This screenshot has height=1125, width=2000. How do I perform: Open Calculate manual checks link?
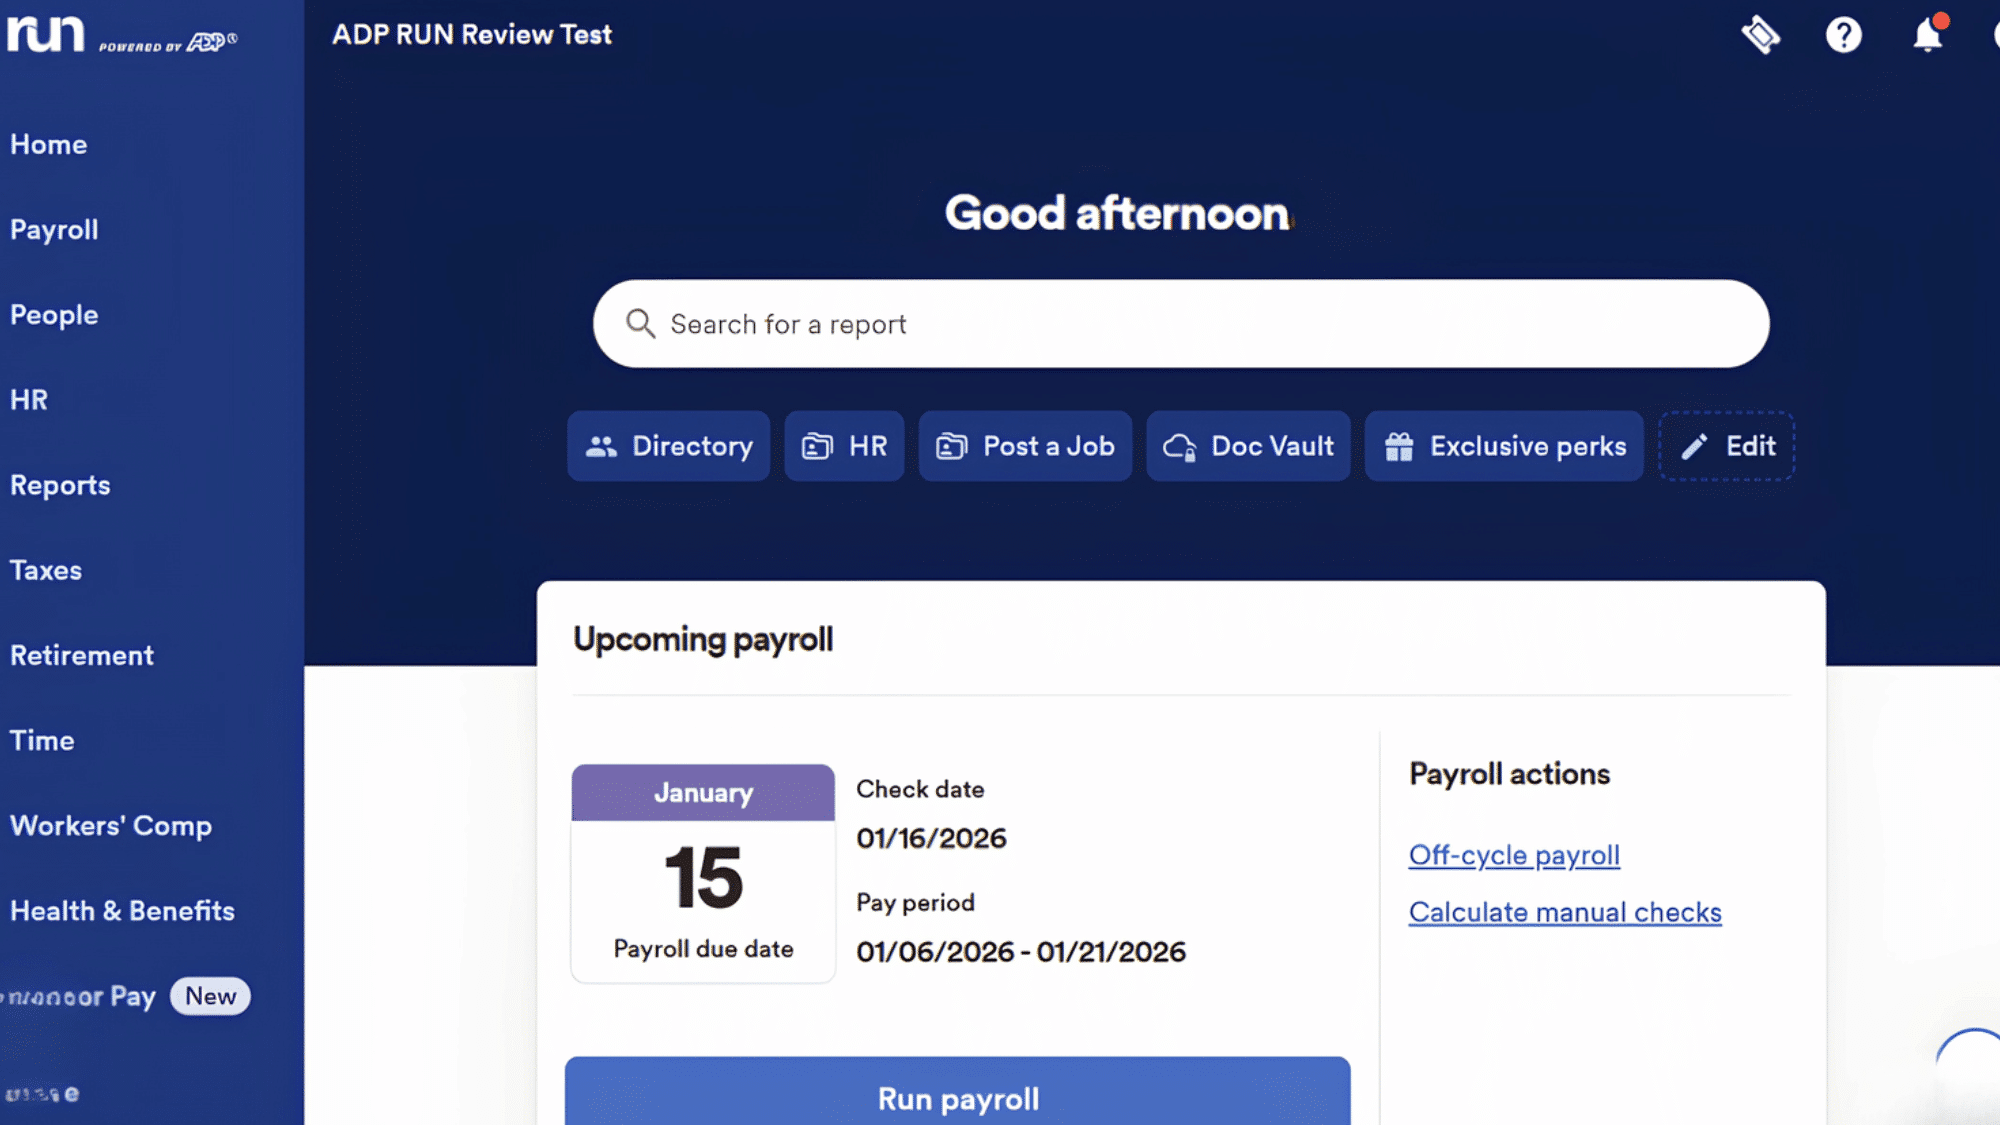click(x=1565, y=912)
